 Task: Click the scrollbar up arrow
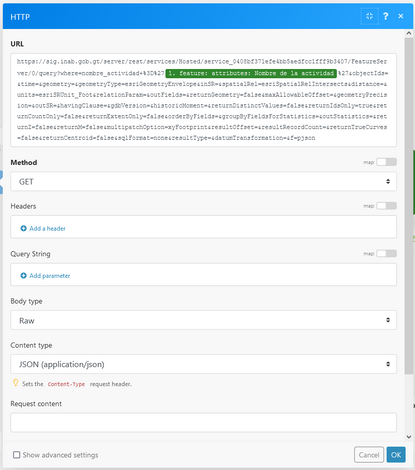pos(409,33)
